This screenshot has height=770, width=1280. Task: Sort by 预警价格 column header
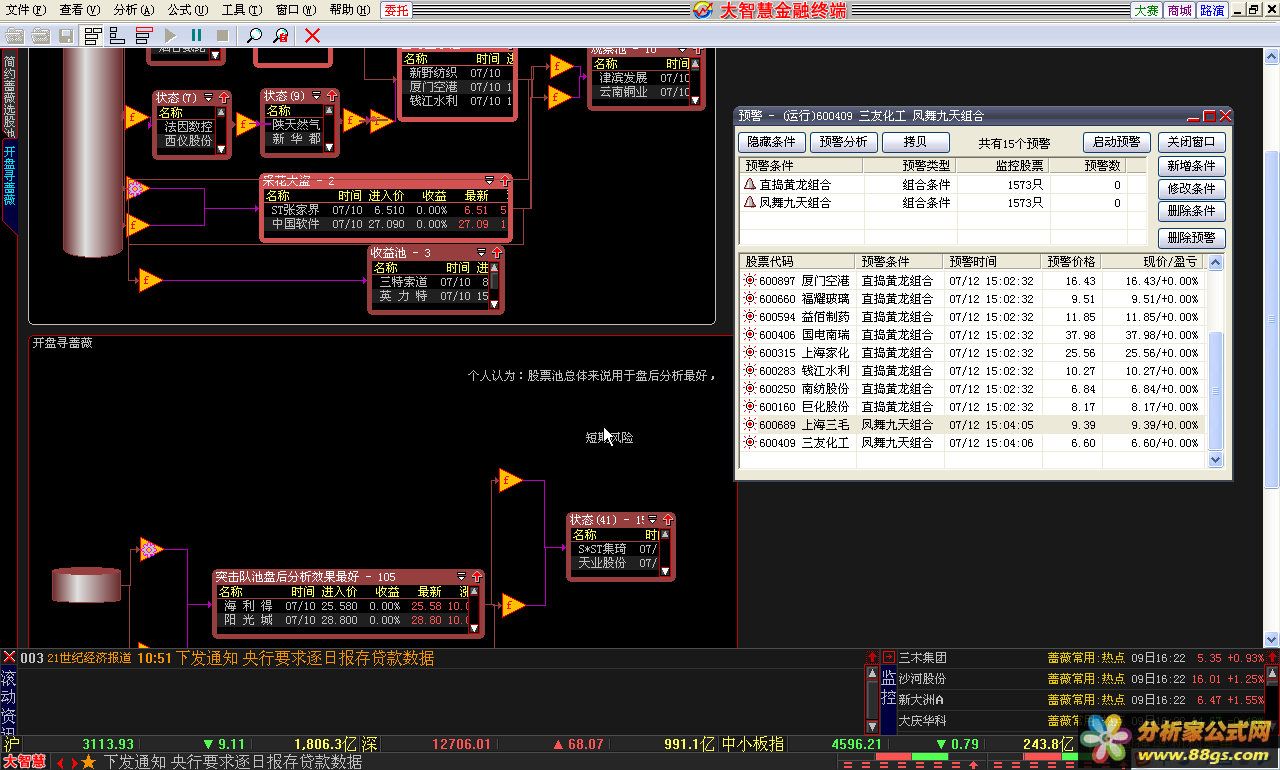pyautogui.click(x=1071, y=262)
